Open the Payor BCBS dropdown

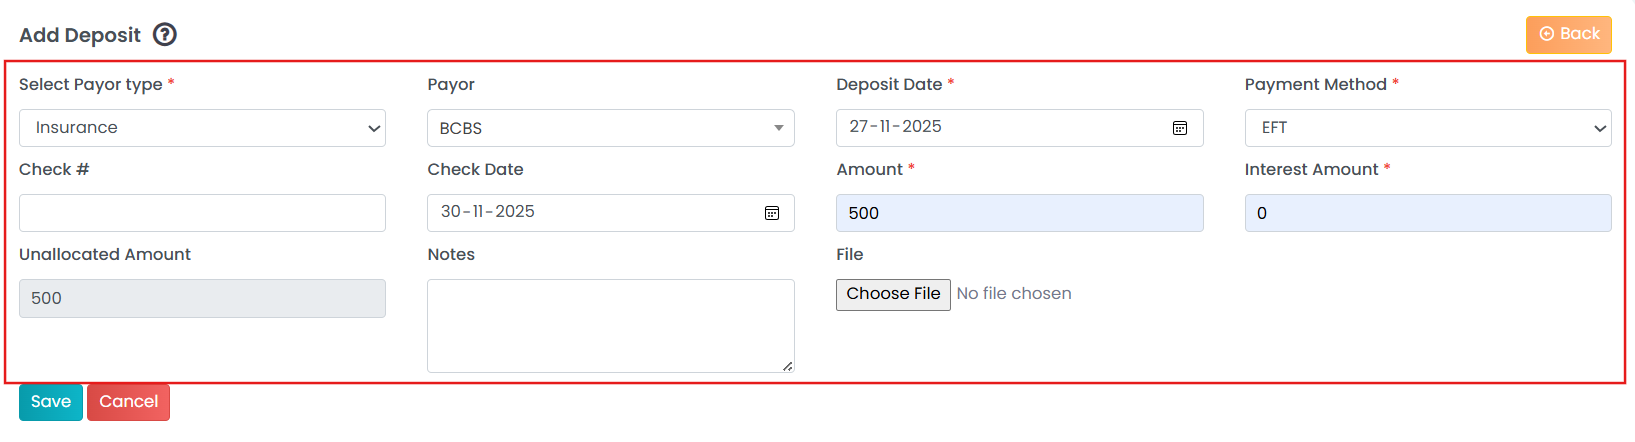click(610, 128)
